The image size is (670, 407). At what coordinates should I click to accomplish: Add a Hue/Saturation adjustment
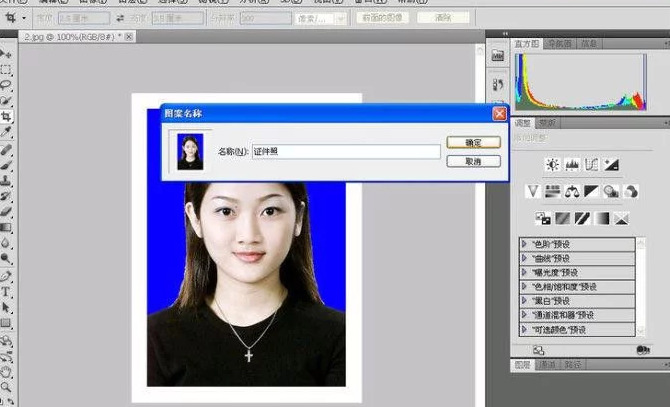pos(552,191)
